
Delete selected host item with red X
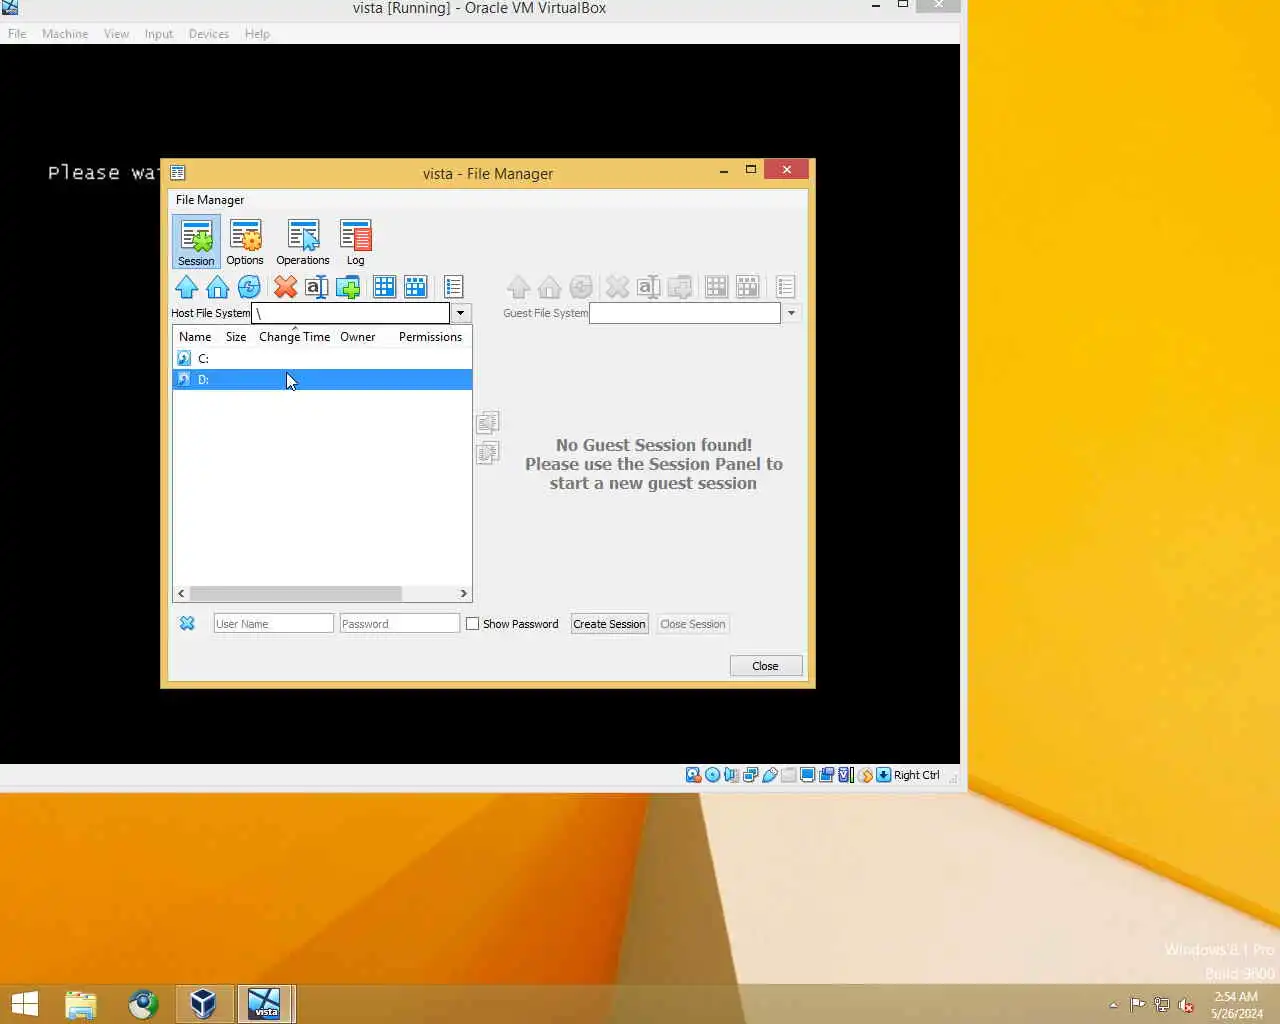(x=286, y=288)
